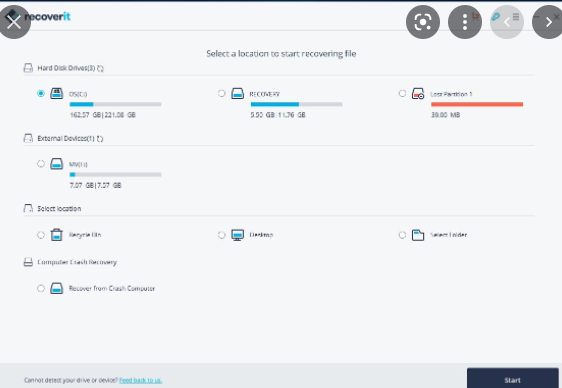
Task: Click the Start button
Action: pos(513,378)
